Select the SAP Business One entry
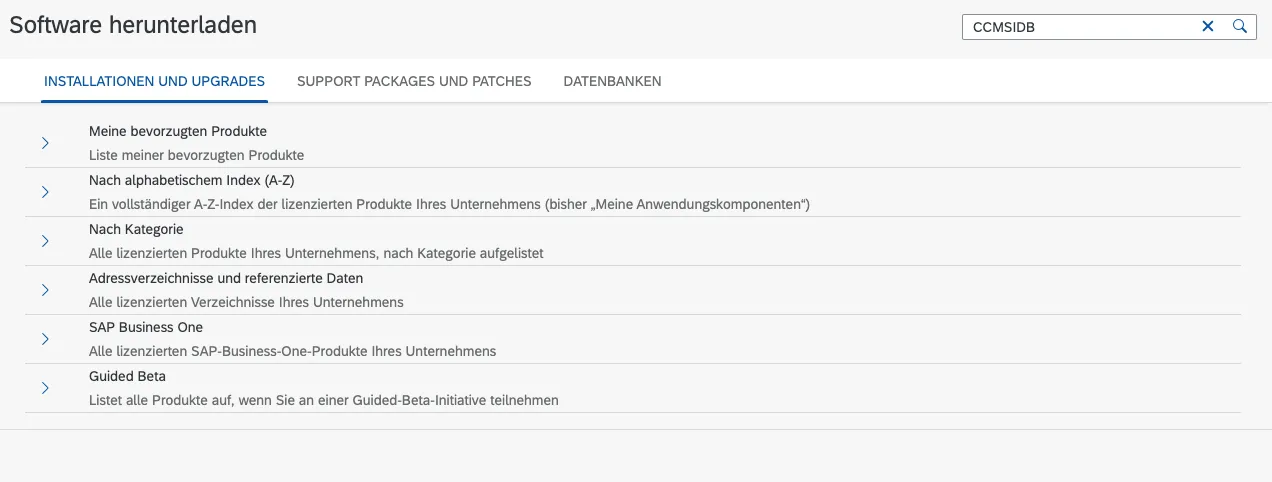1272x482 pixels. 146,327
